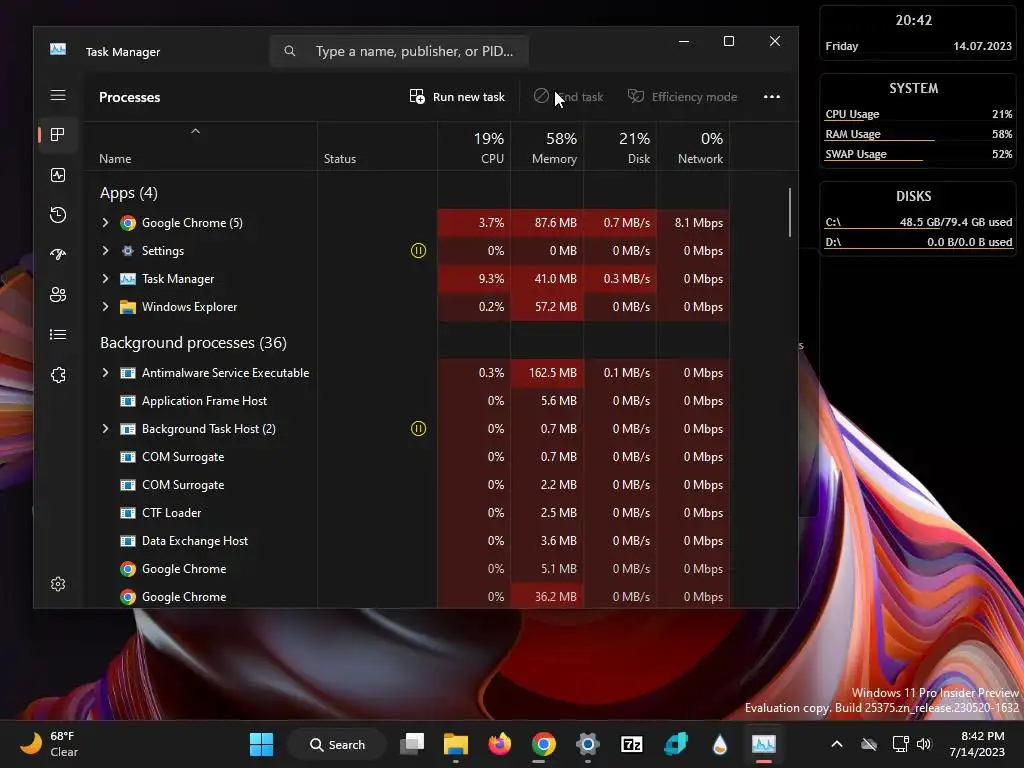
Task: Open Task View from the taskbar
Action: (x=412, y=744)
